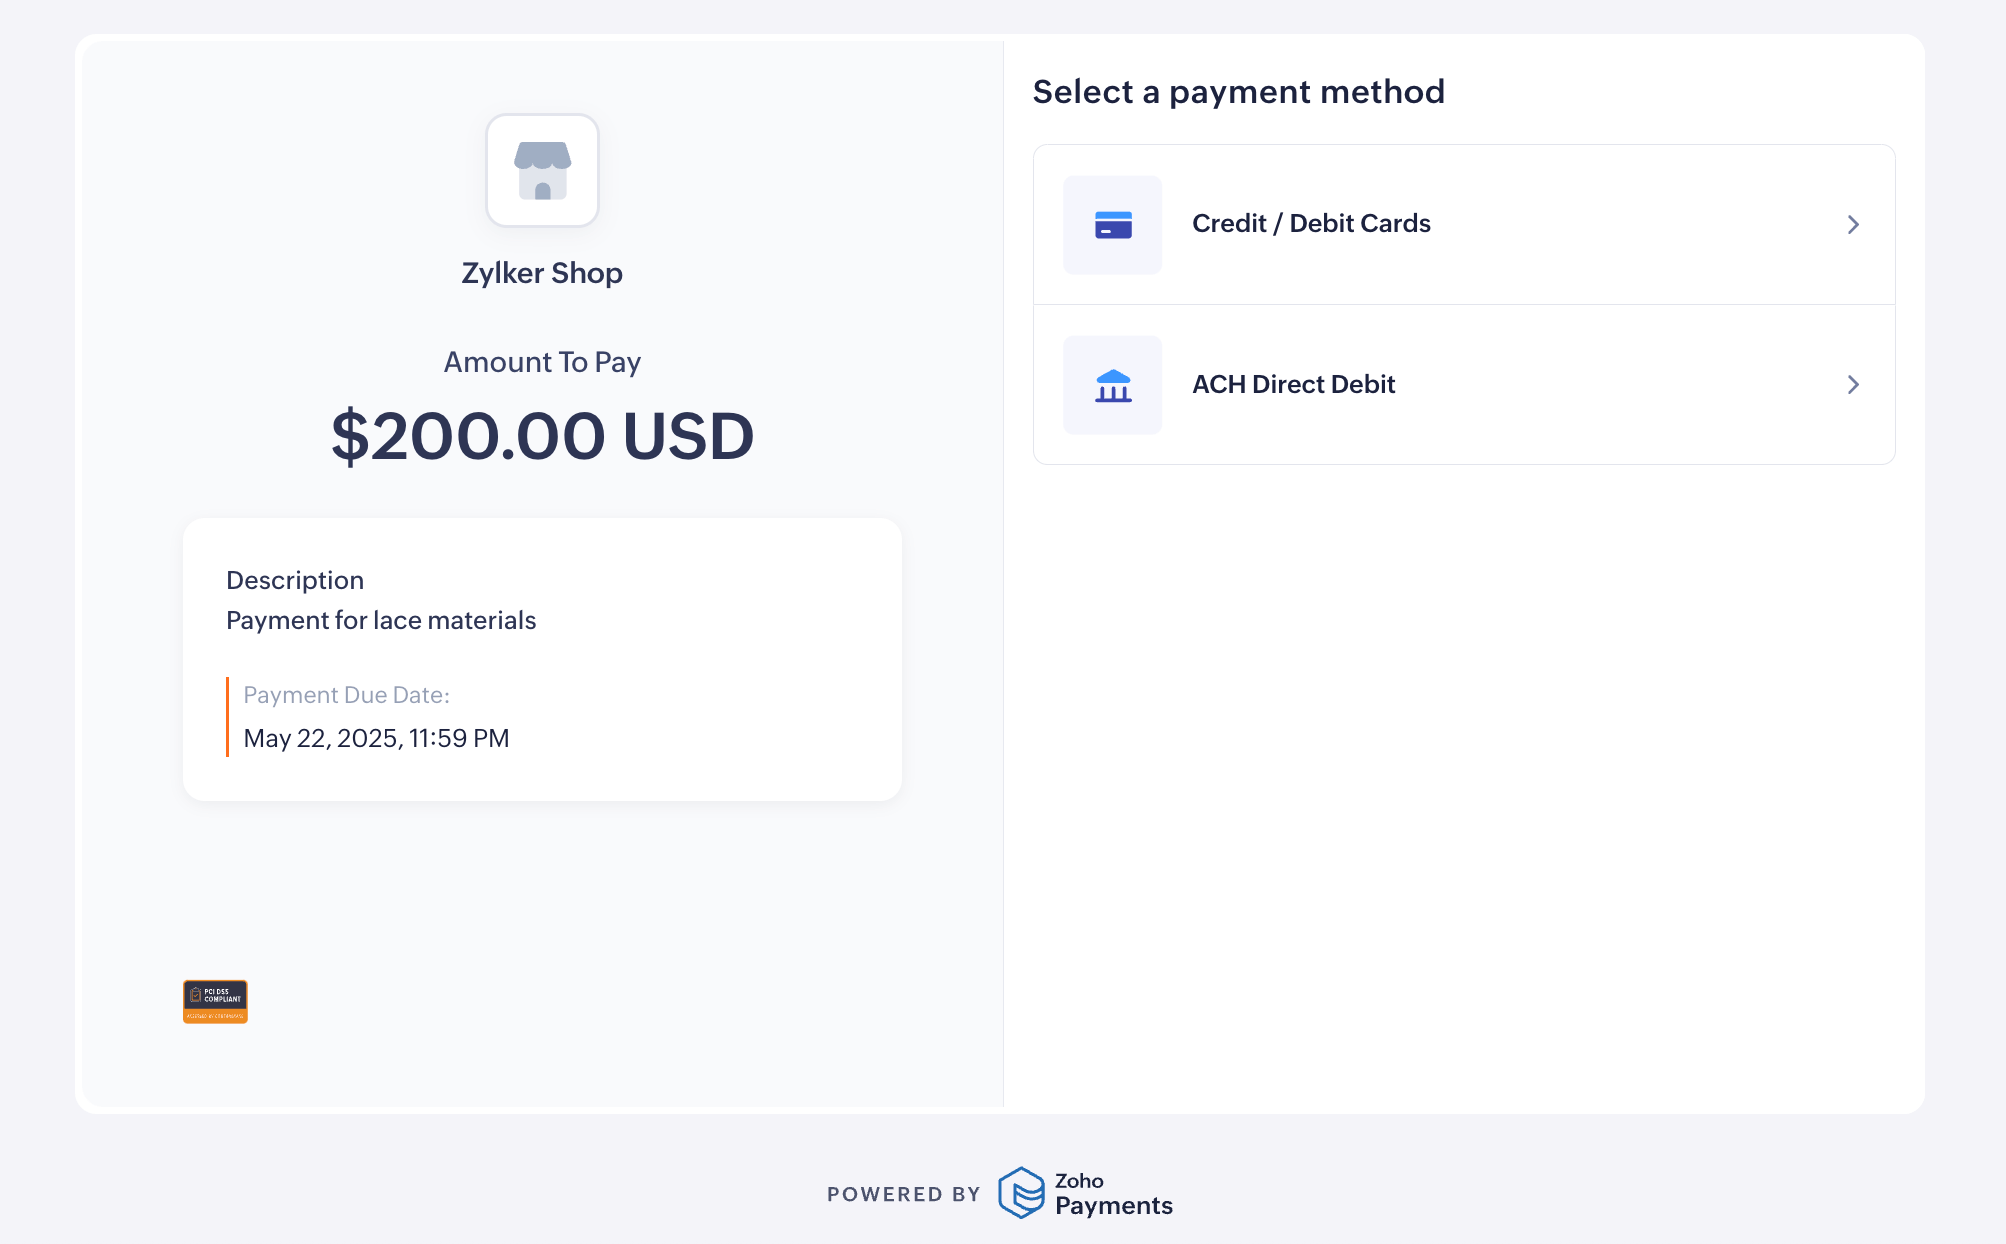
Task: Click the POWERED BY text
Action: pyautogui.click(x=903, y=1194)
